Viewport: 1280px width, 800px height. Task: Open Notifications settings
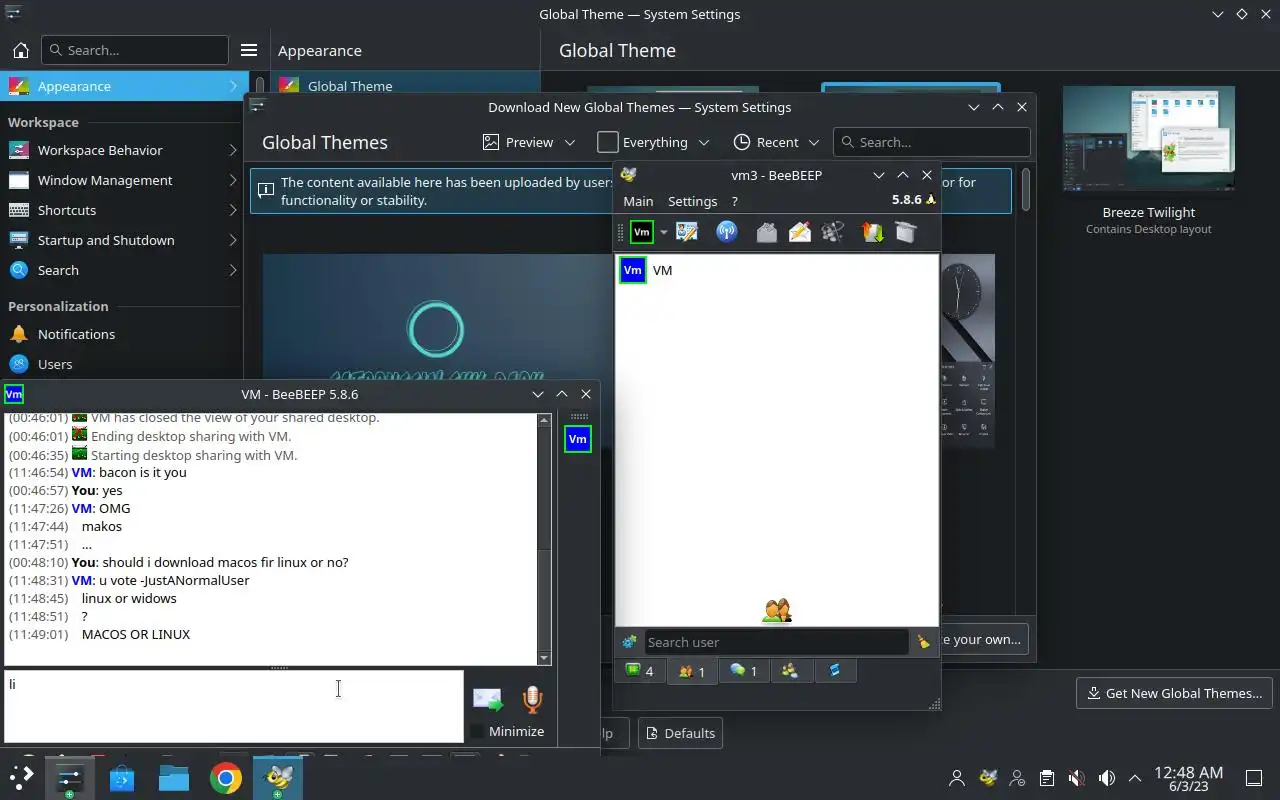tap(123, 334)
